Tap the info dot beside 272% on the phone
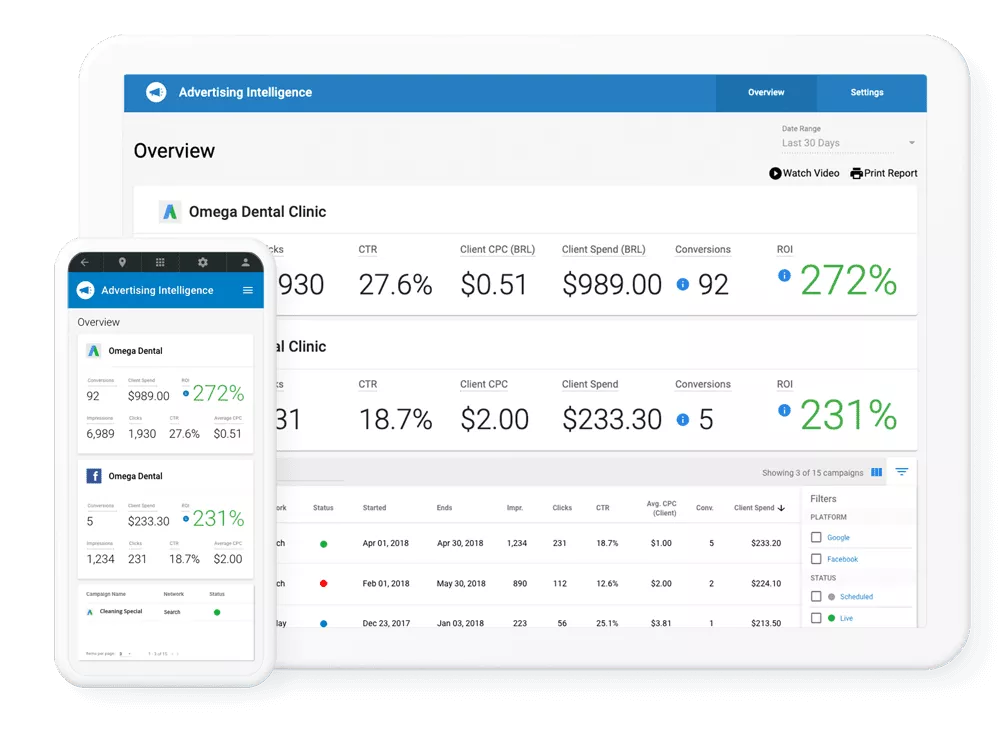 coord(186,394)
